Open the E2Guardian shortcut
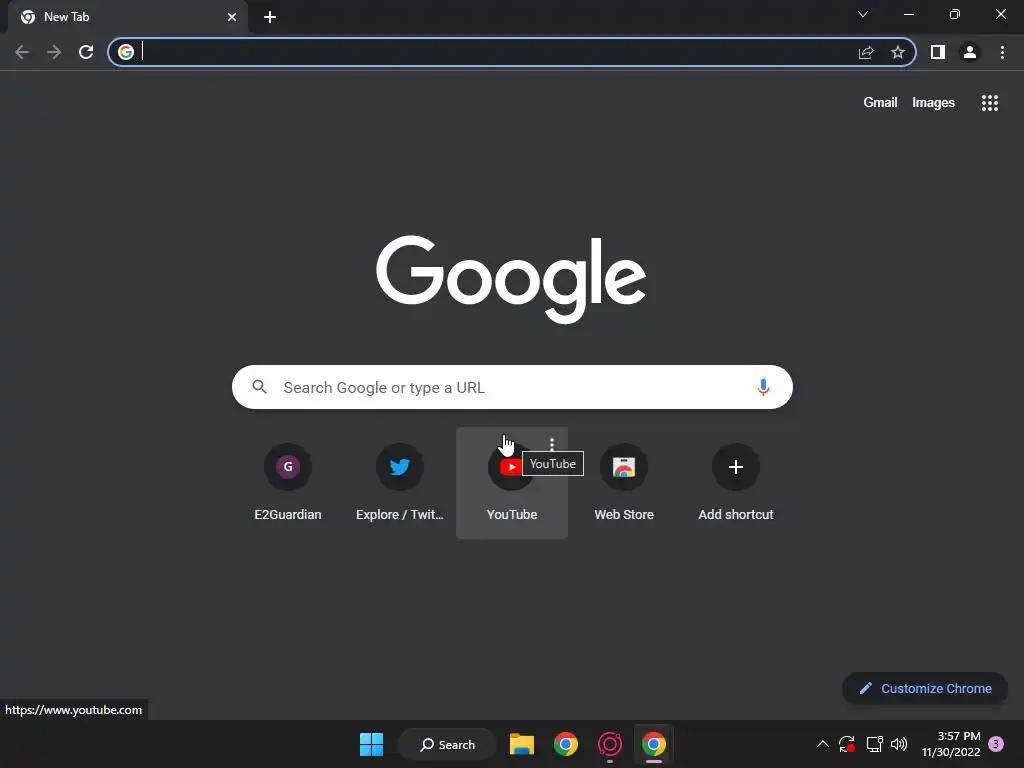Viewport: 1024px width, 768px height. pyautogui.click(x=288, y=483)
